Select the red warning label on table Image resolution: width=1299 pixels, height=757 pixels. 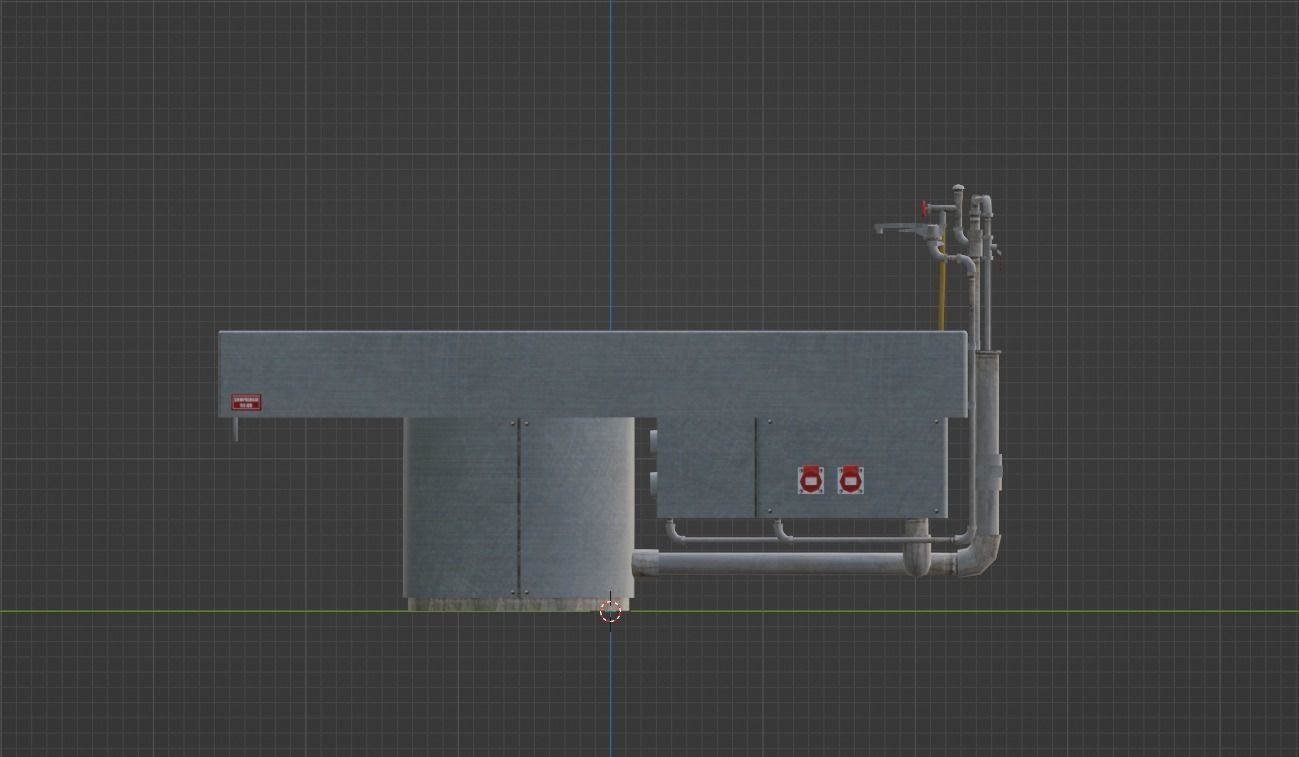click(x=246, y=402)
